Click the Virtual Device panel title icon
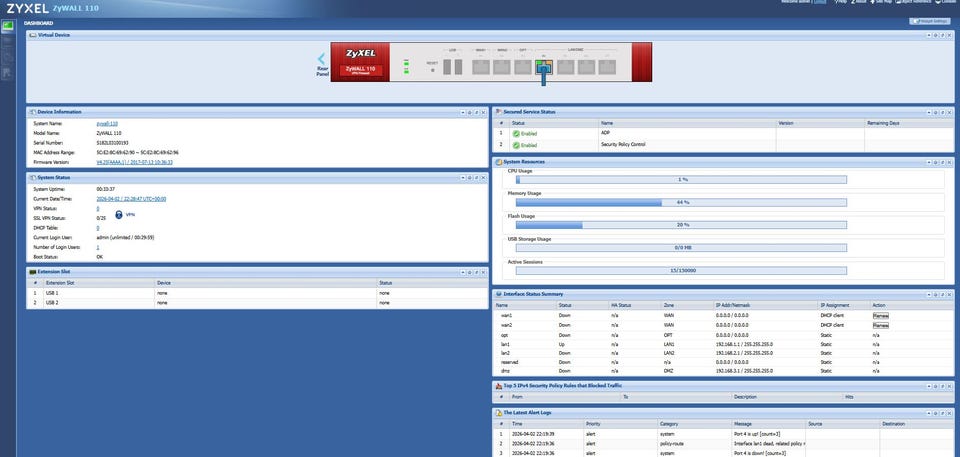The height and width of the screenshot is (457, 960). click(x=33, y=36)
